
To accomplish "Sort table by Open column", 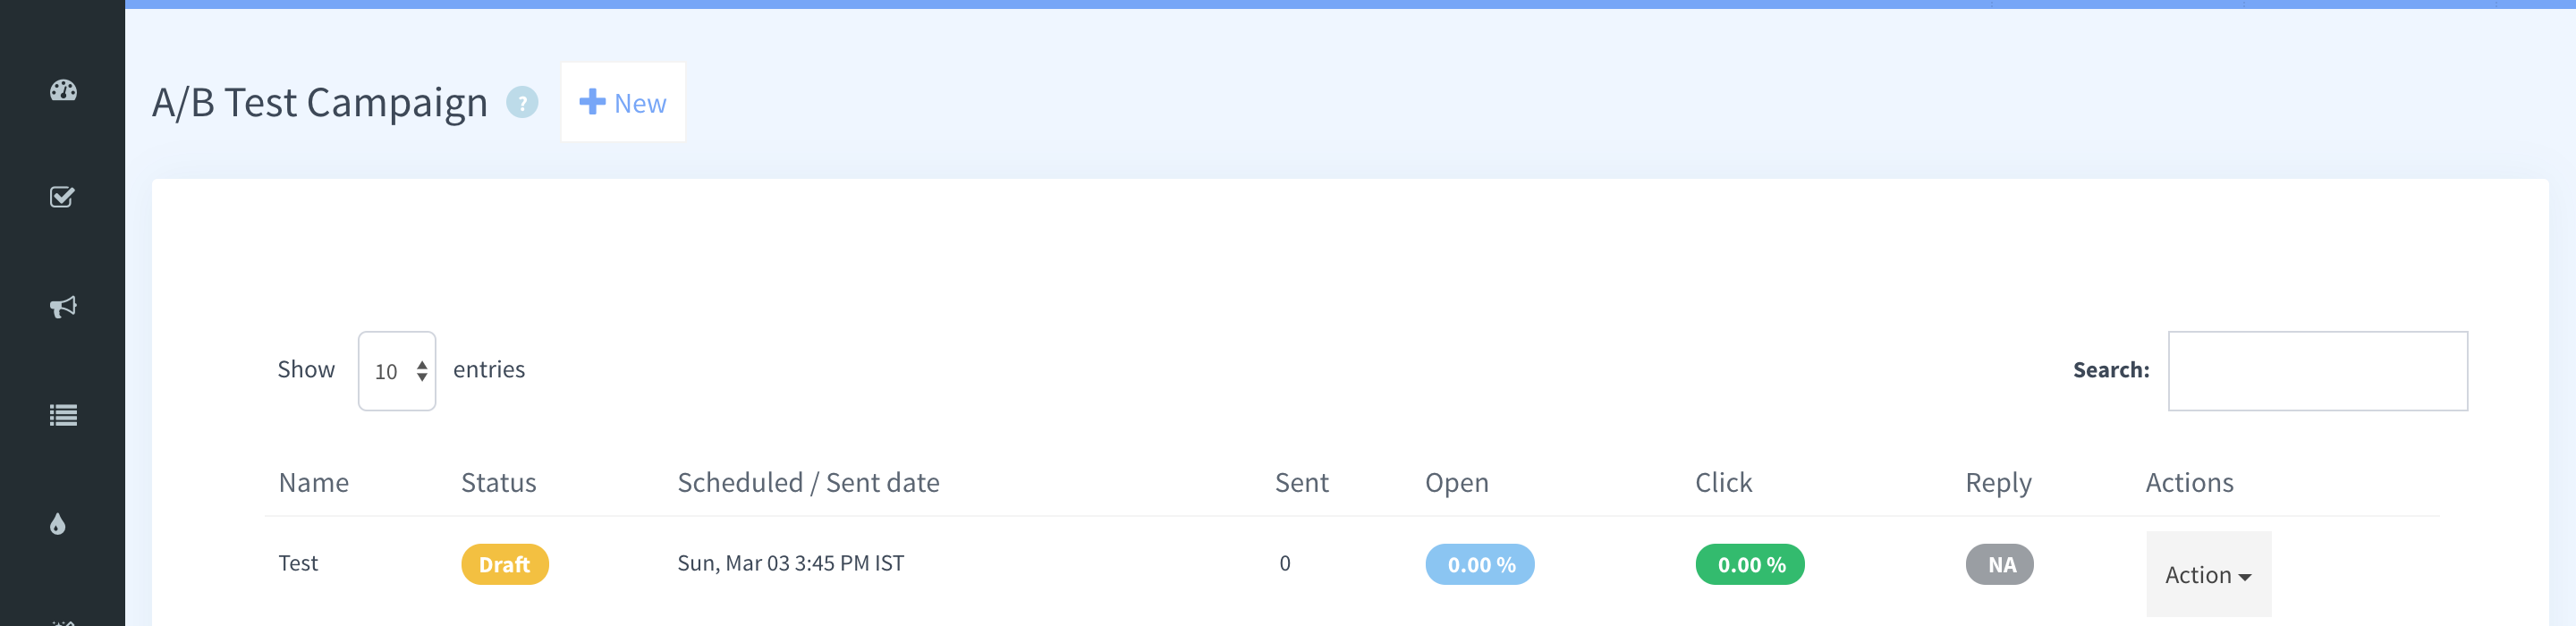I will (x=1456, y=483).
